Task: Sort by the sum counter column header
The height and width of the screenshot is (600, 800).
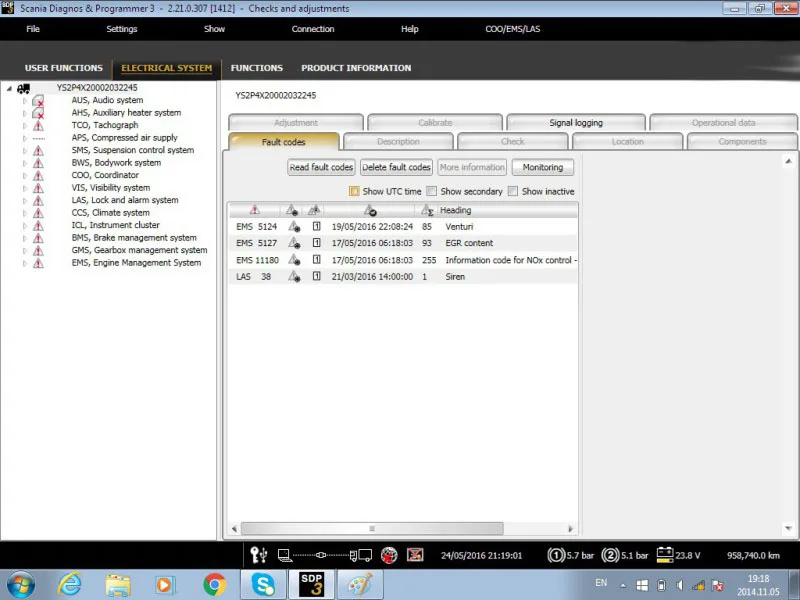Action: tap(427, 210)
